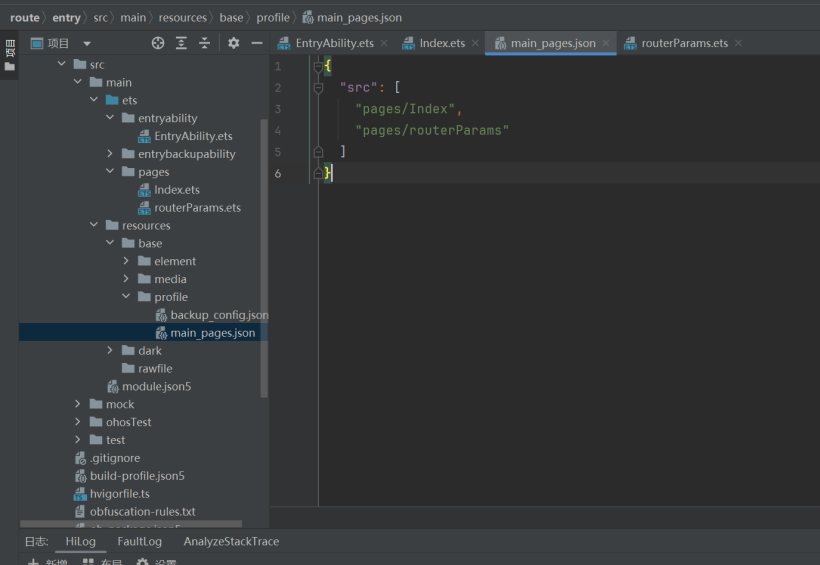Click the project tree horizontal scrollbar
The width and height of the screenshot is (820, 565).
click(x=131, y=524)
